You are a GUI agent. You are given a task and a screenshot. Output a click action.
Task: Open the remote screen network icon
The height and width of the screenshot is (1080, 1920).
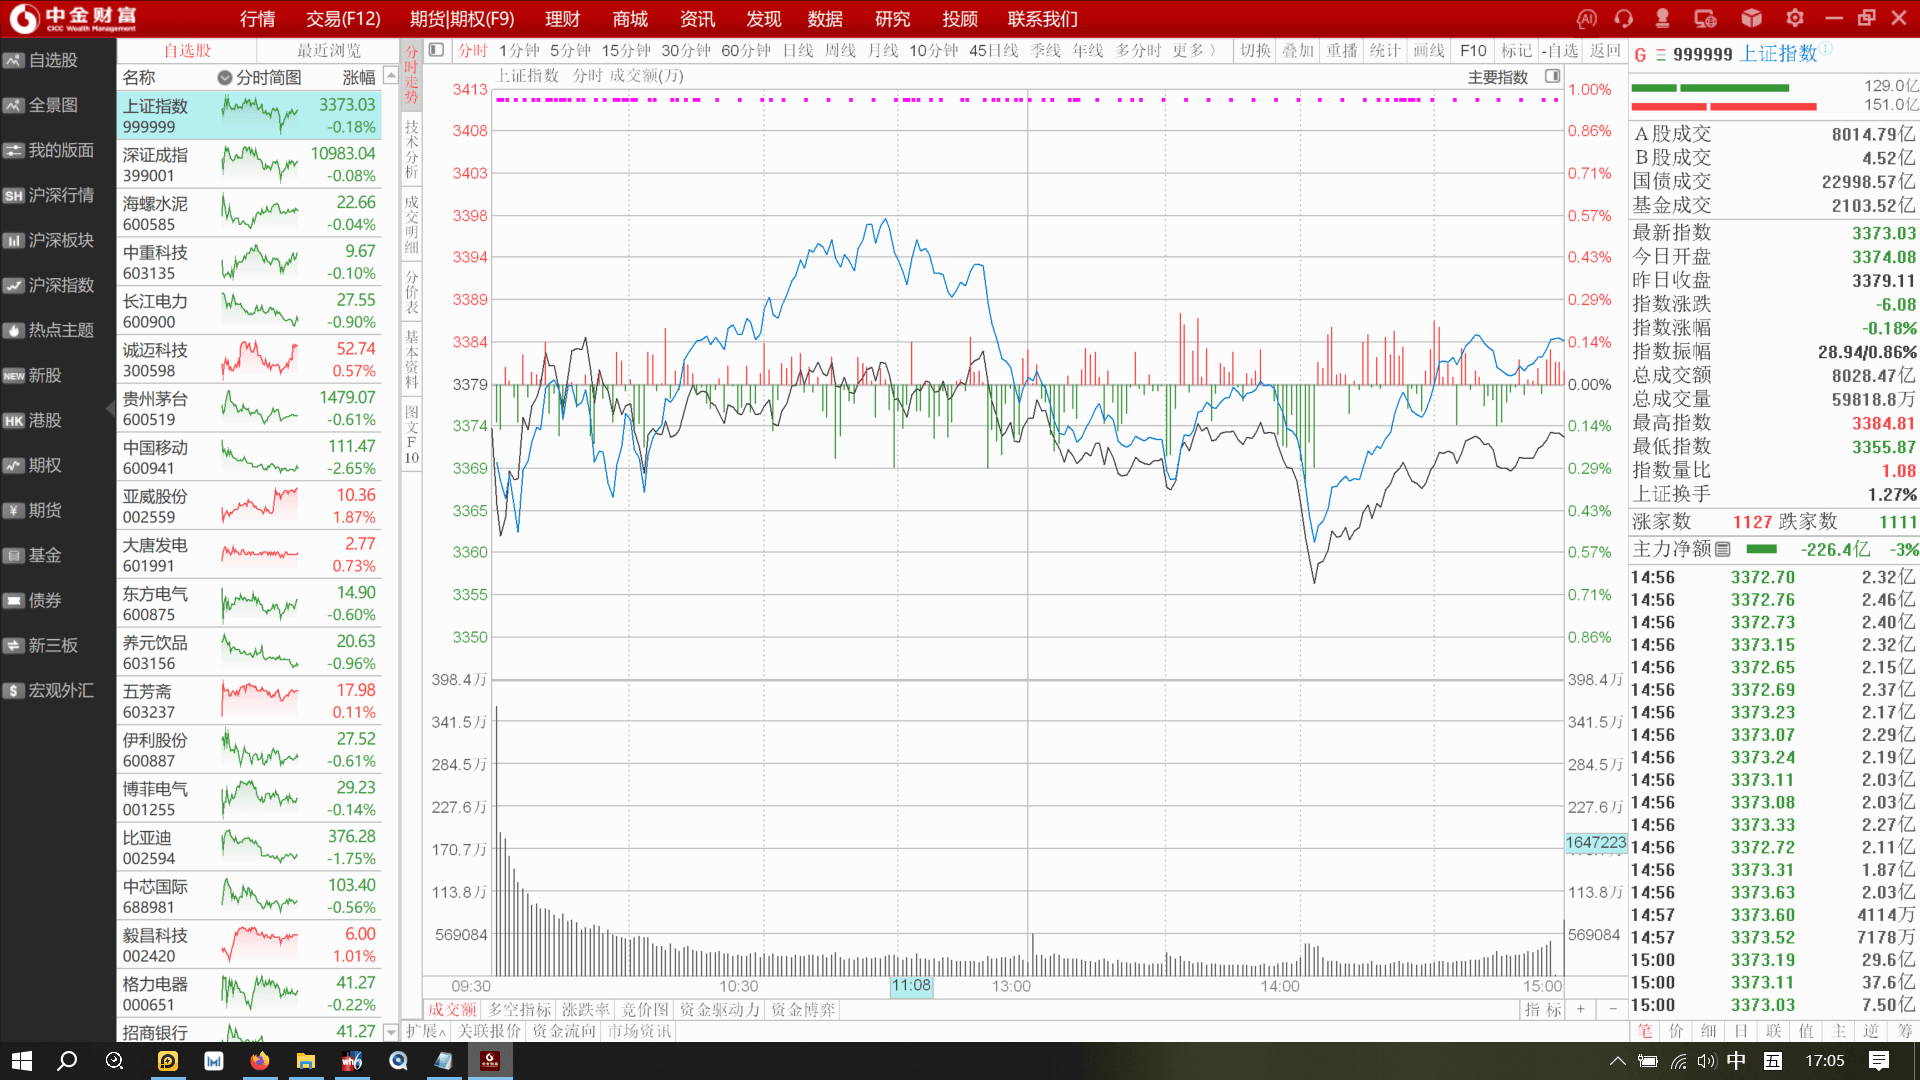tap(1706, 18)
